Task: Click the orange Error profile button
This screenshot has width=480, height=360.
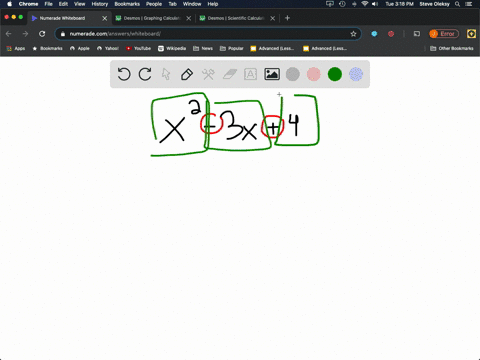Action: point(444,34)
